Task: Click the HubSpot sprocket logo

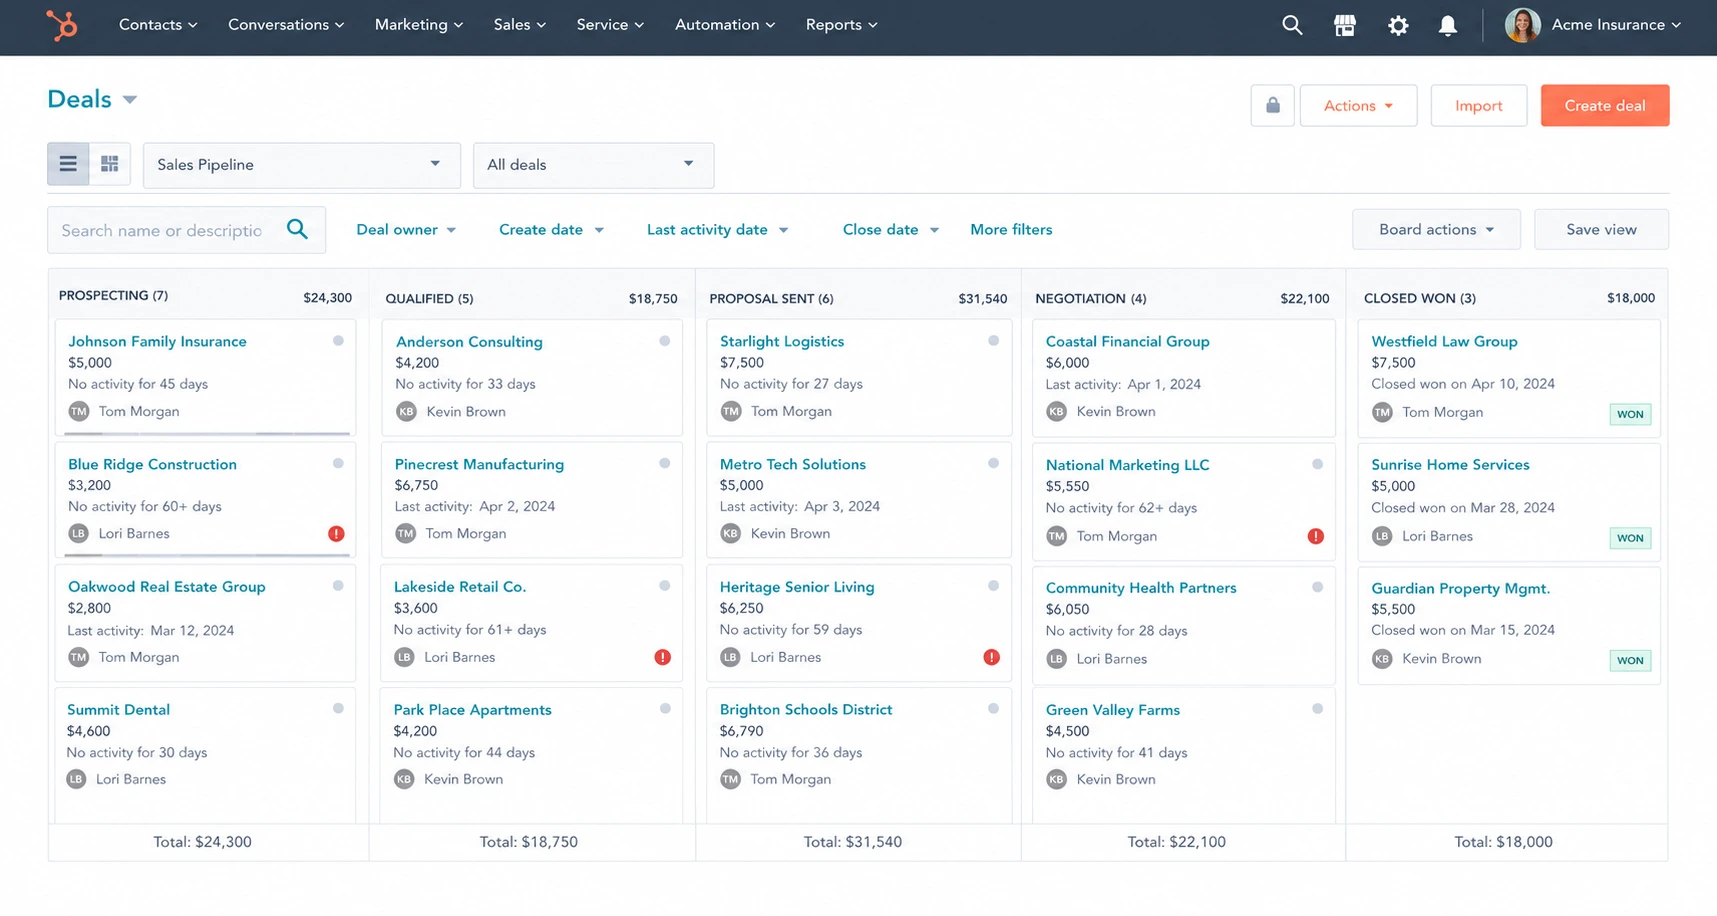Action: point(61,25)
